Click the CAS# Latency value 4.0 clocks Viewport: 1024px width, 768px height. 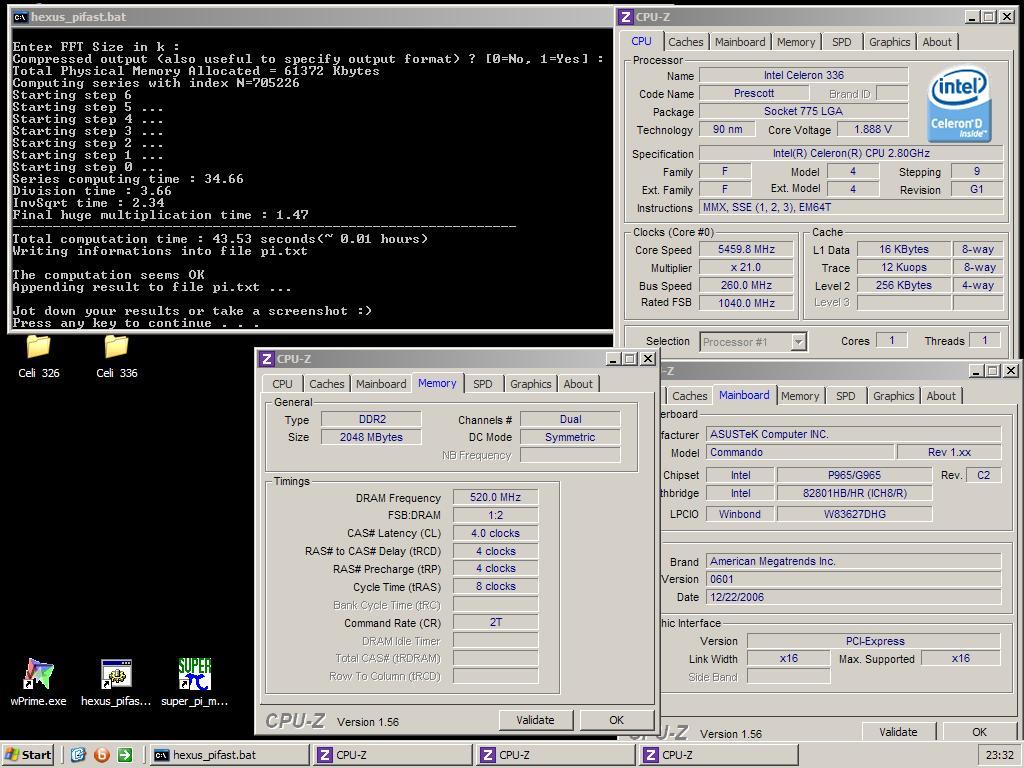[x=496, y=533]
